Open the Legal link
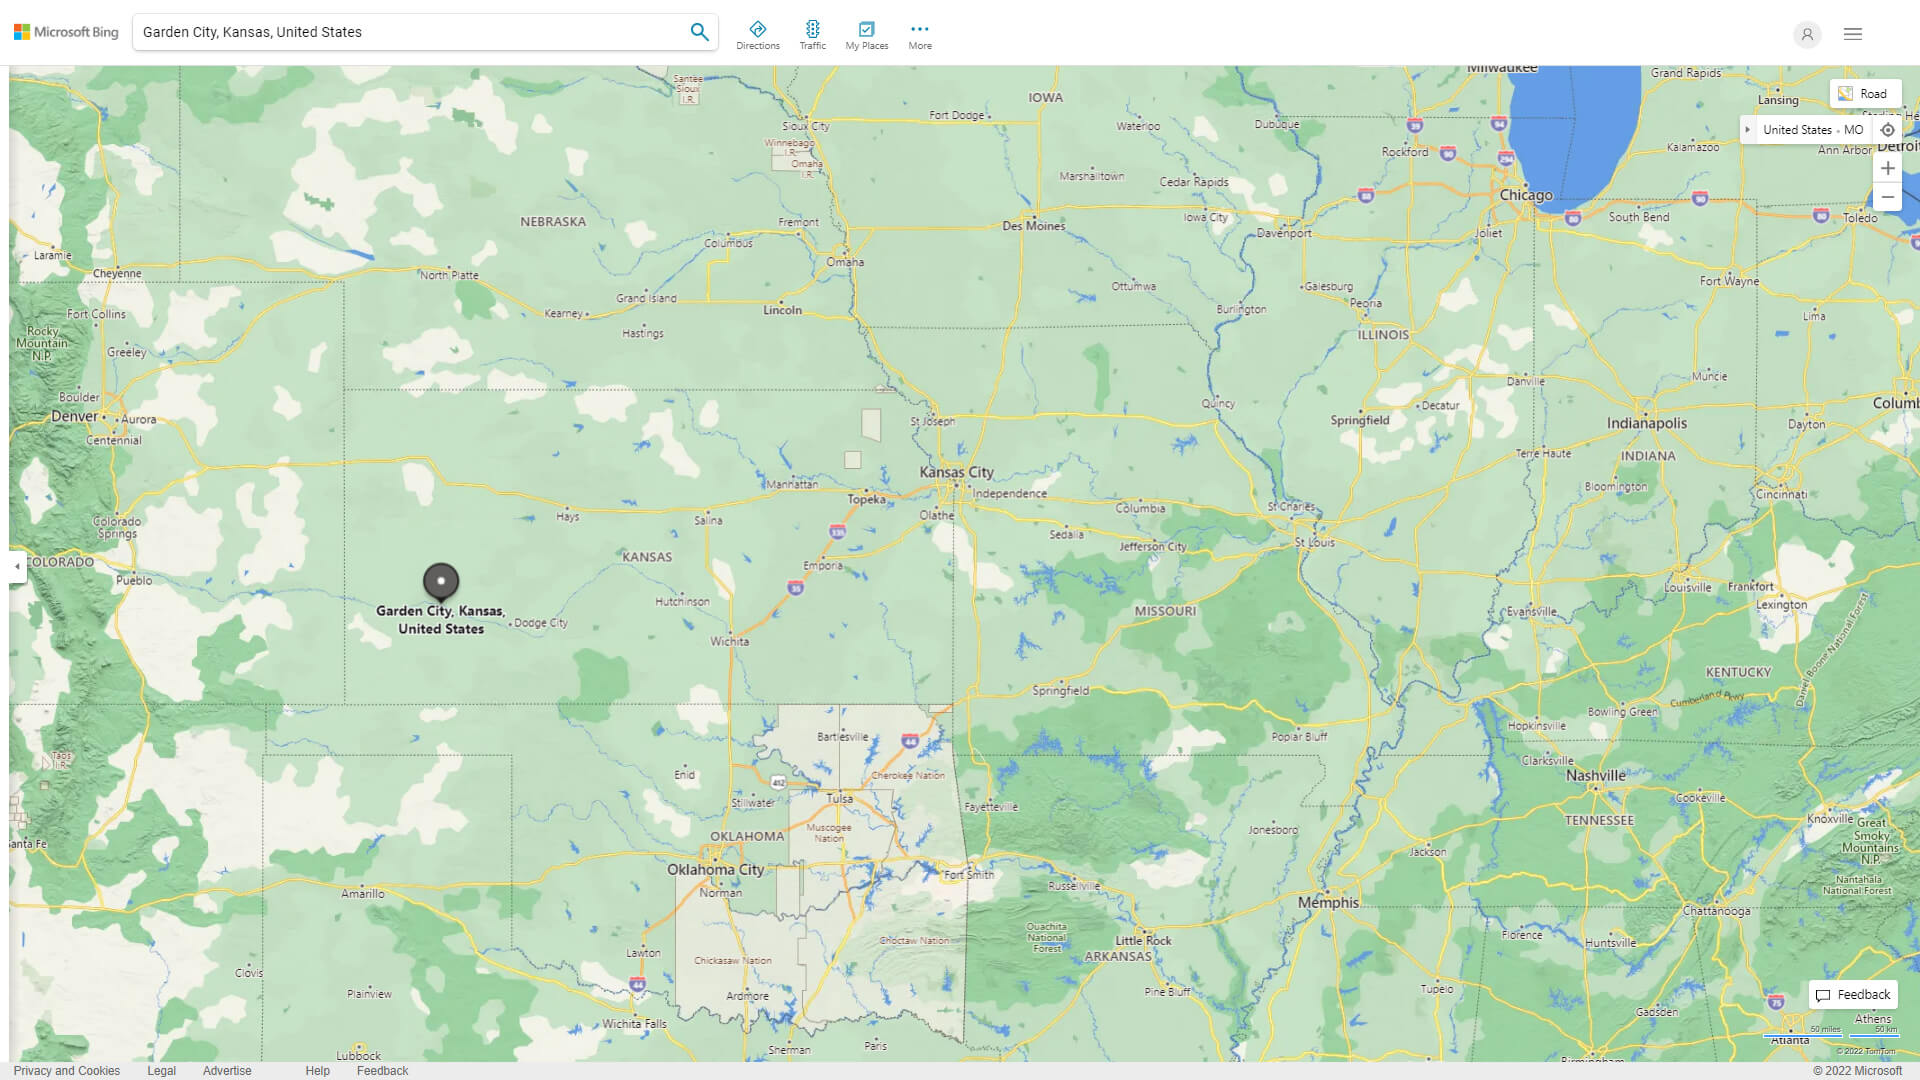Viewport: 1920px width, 1080px height. coord(161,1070)
